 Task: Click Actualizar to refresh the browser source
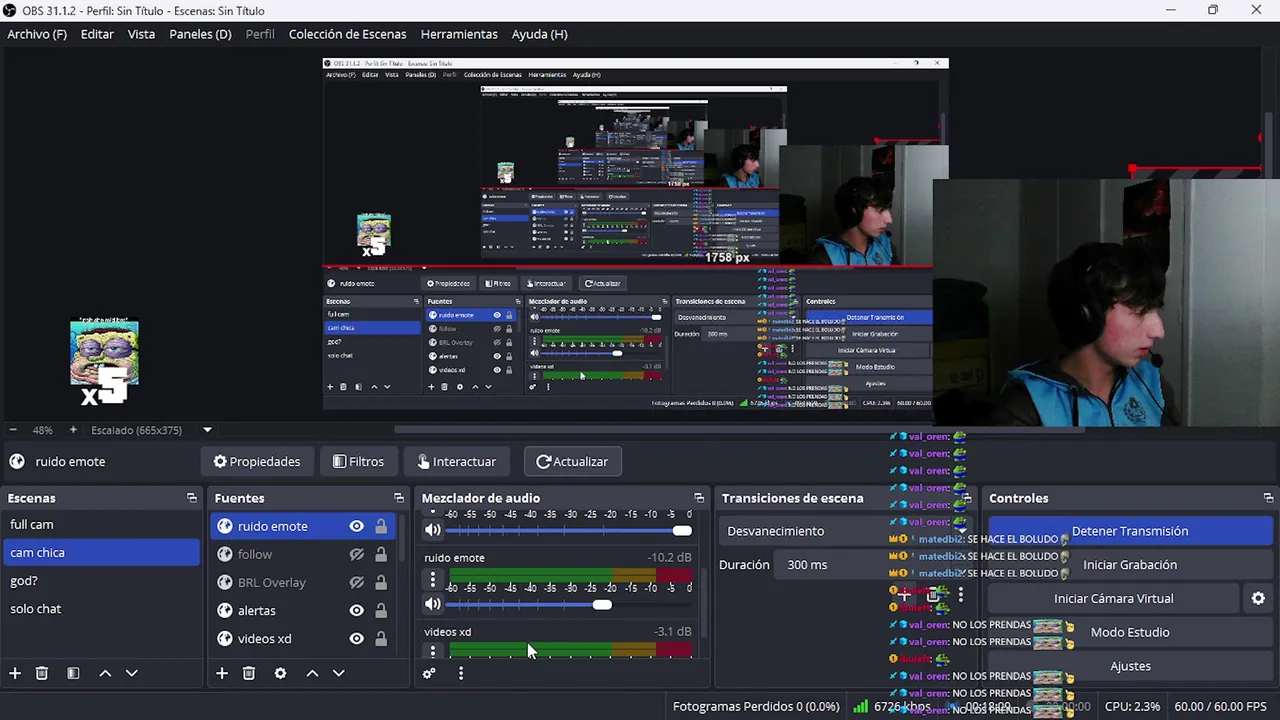(572, 461)
